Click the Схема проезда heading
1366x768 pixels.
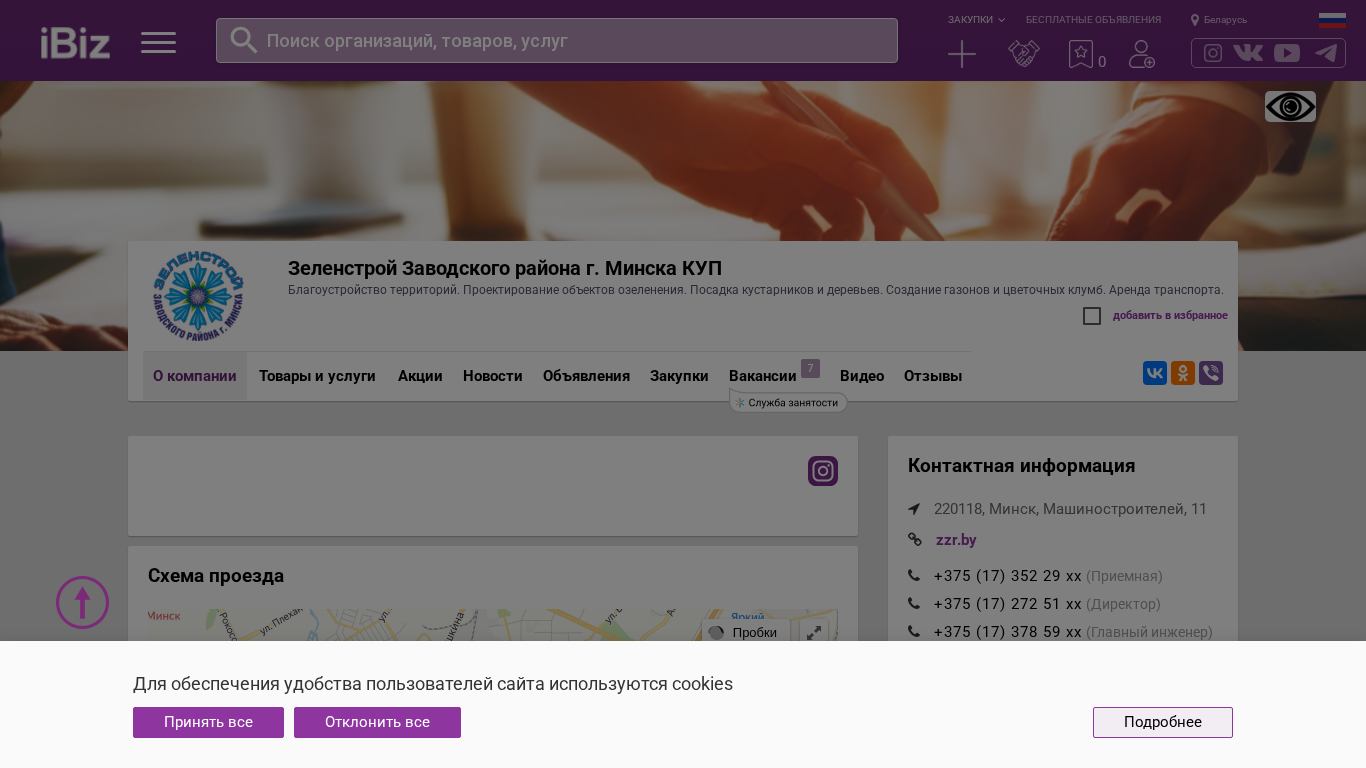216,576
